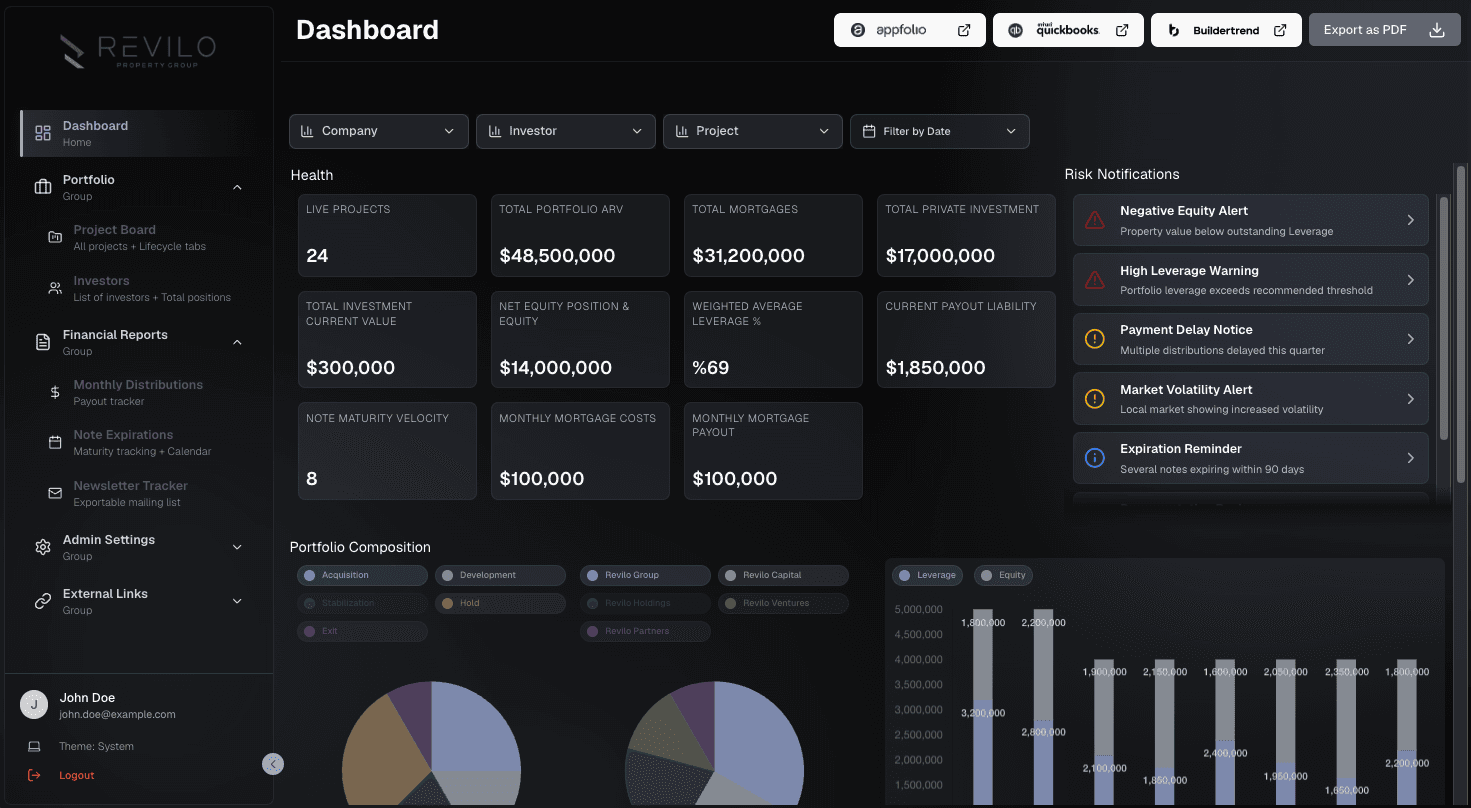Click the Admin Settings gear icon
The width and height of the screenshot is (1471, 808).
[43, 547]
